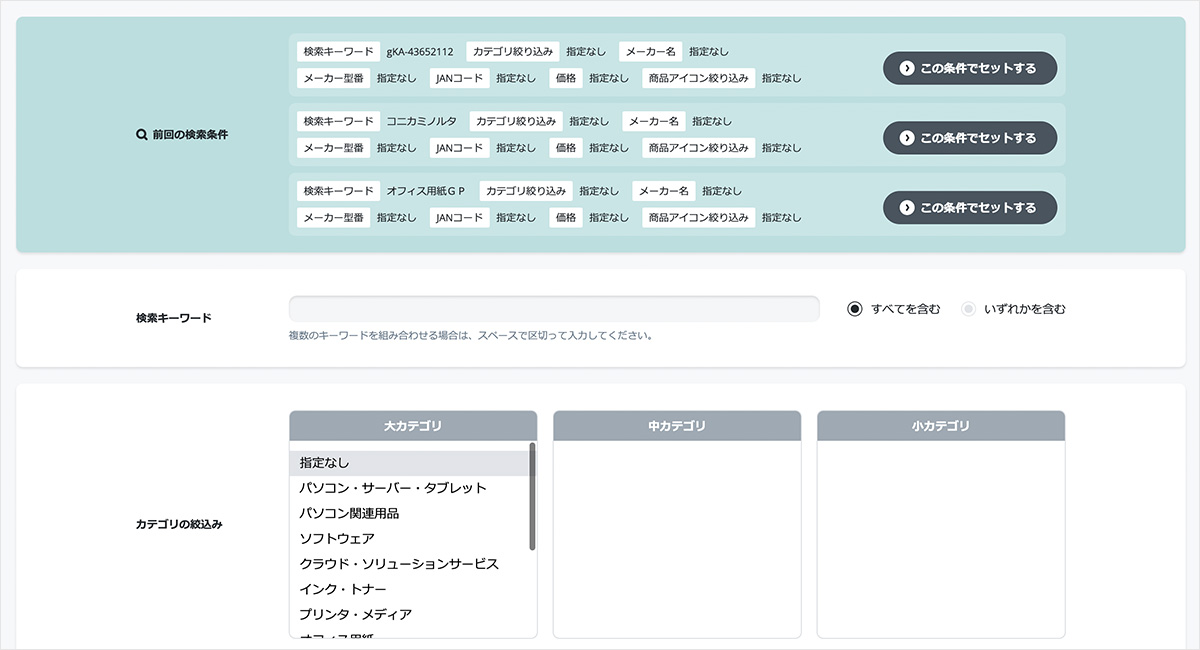Click the JANコード tag in the first saved search
This screenshot has width=1200, height=650.
coord(458,77)
